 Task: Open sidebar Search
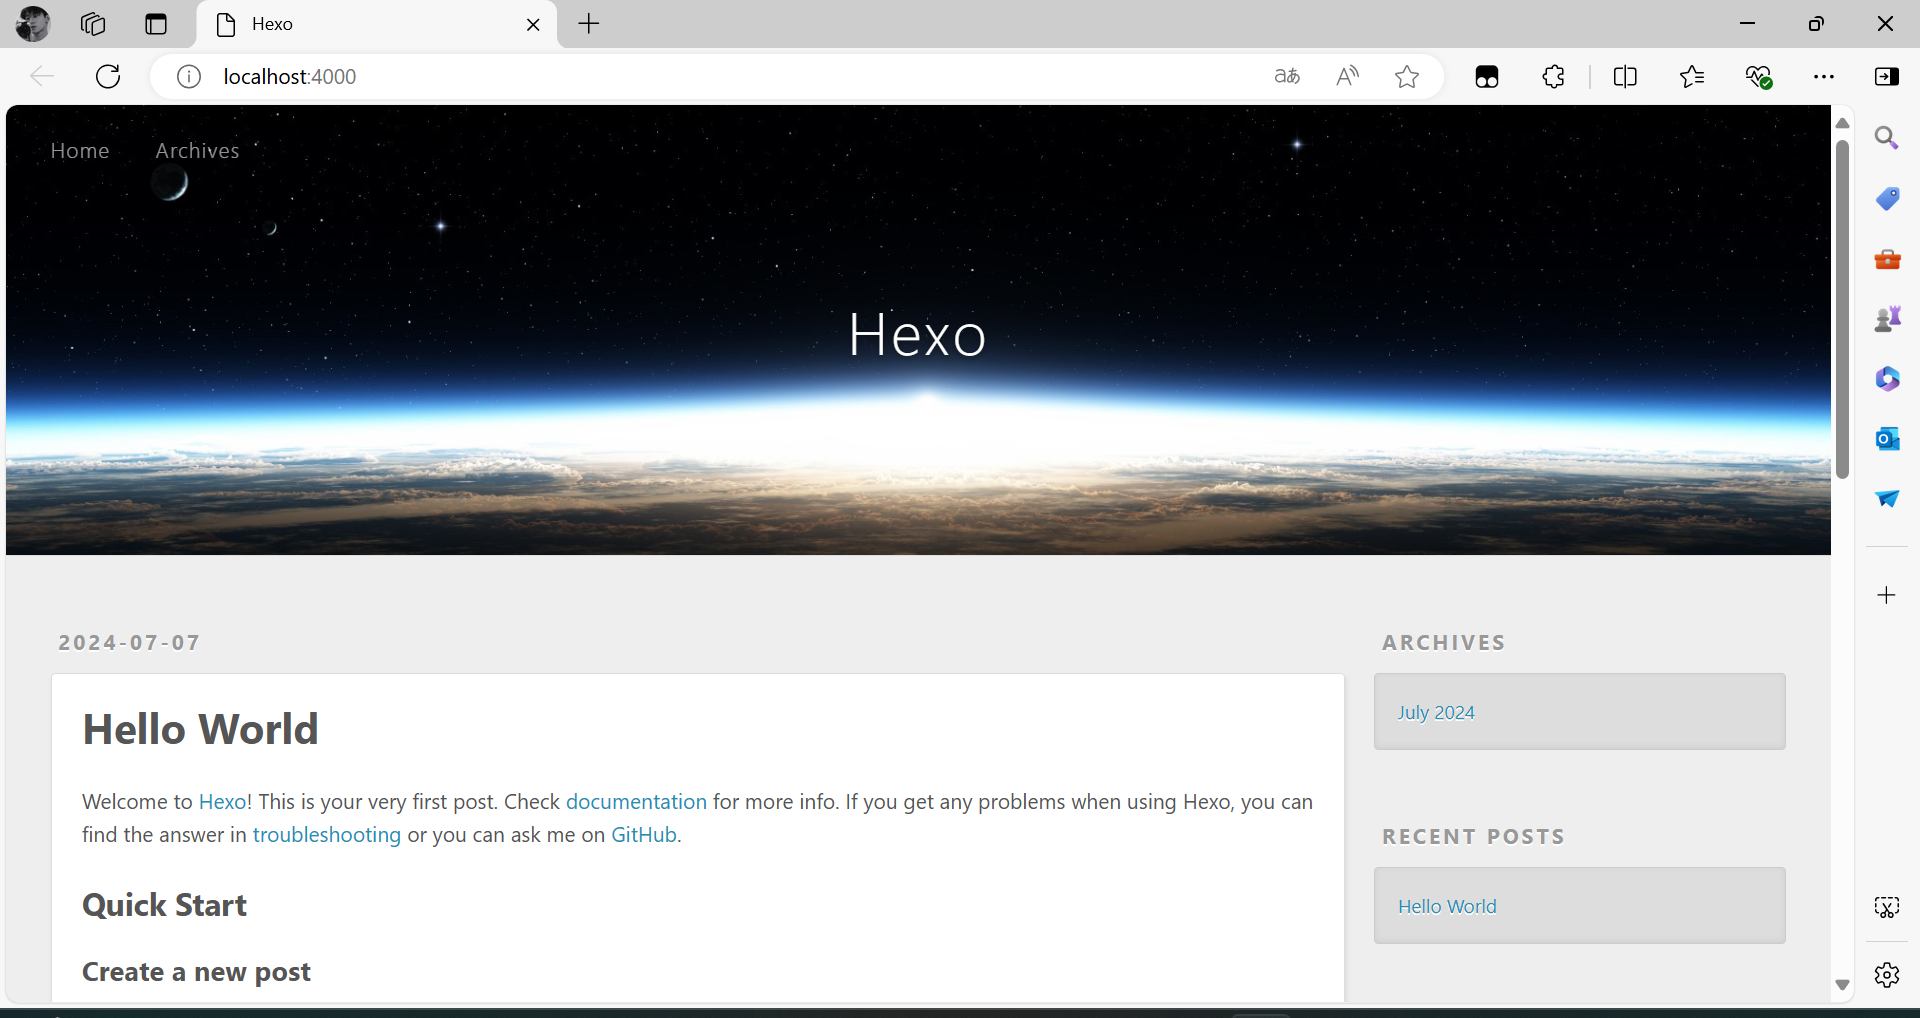[x=1887, y=138]
